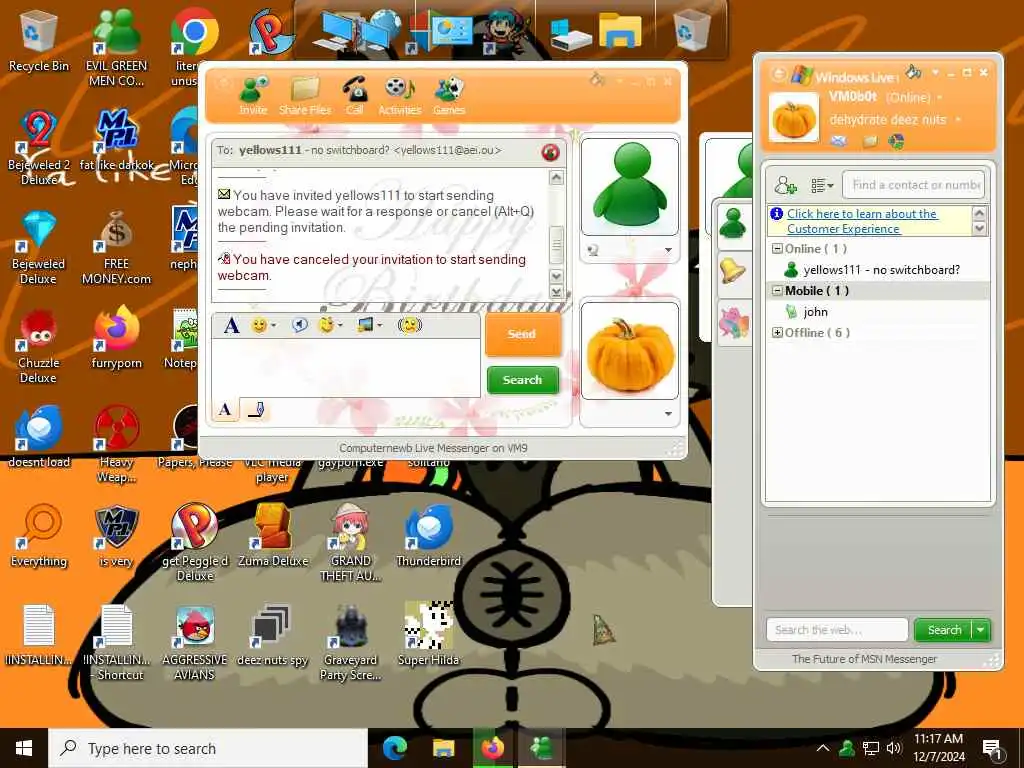Click the conversation scrollbar up arrow
Viewport: 1024px width, 768px height.
(556, 178)
